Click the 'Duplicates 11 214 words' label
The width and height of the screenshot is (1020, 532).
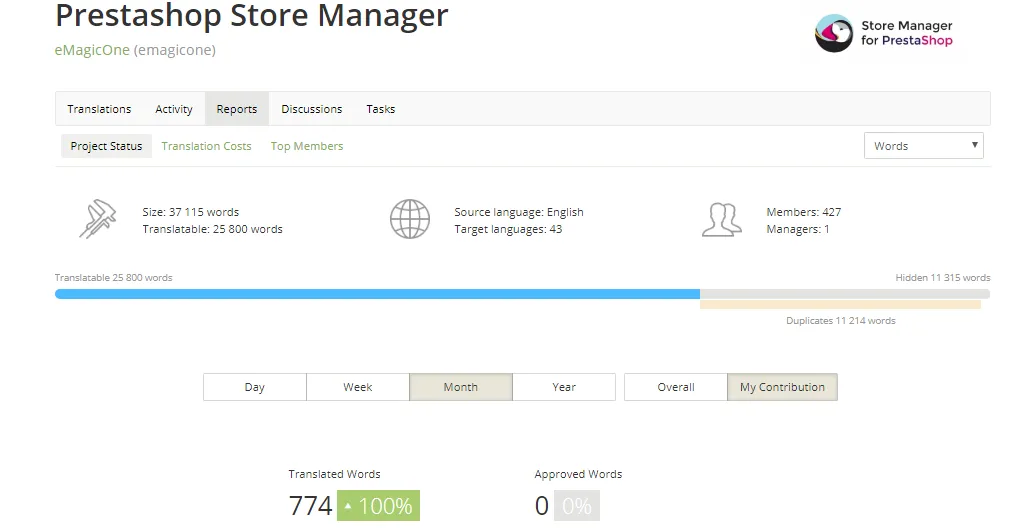(x=840, y=321)
